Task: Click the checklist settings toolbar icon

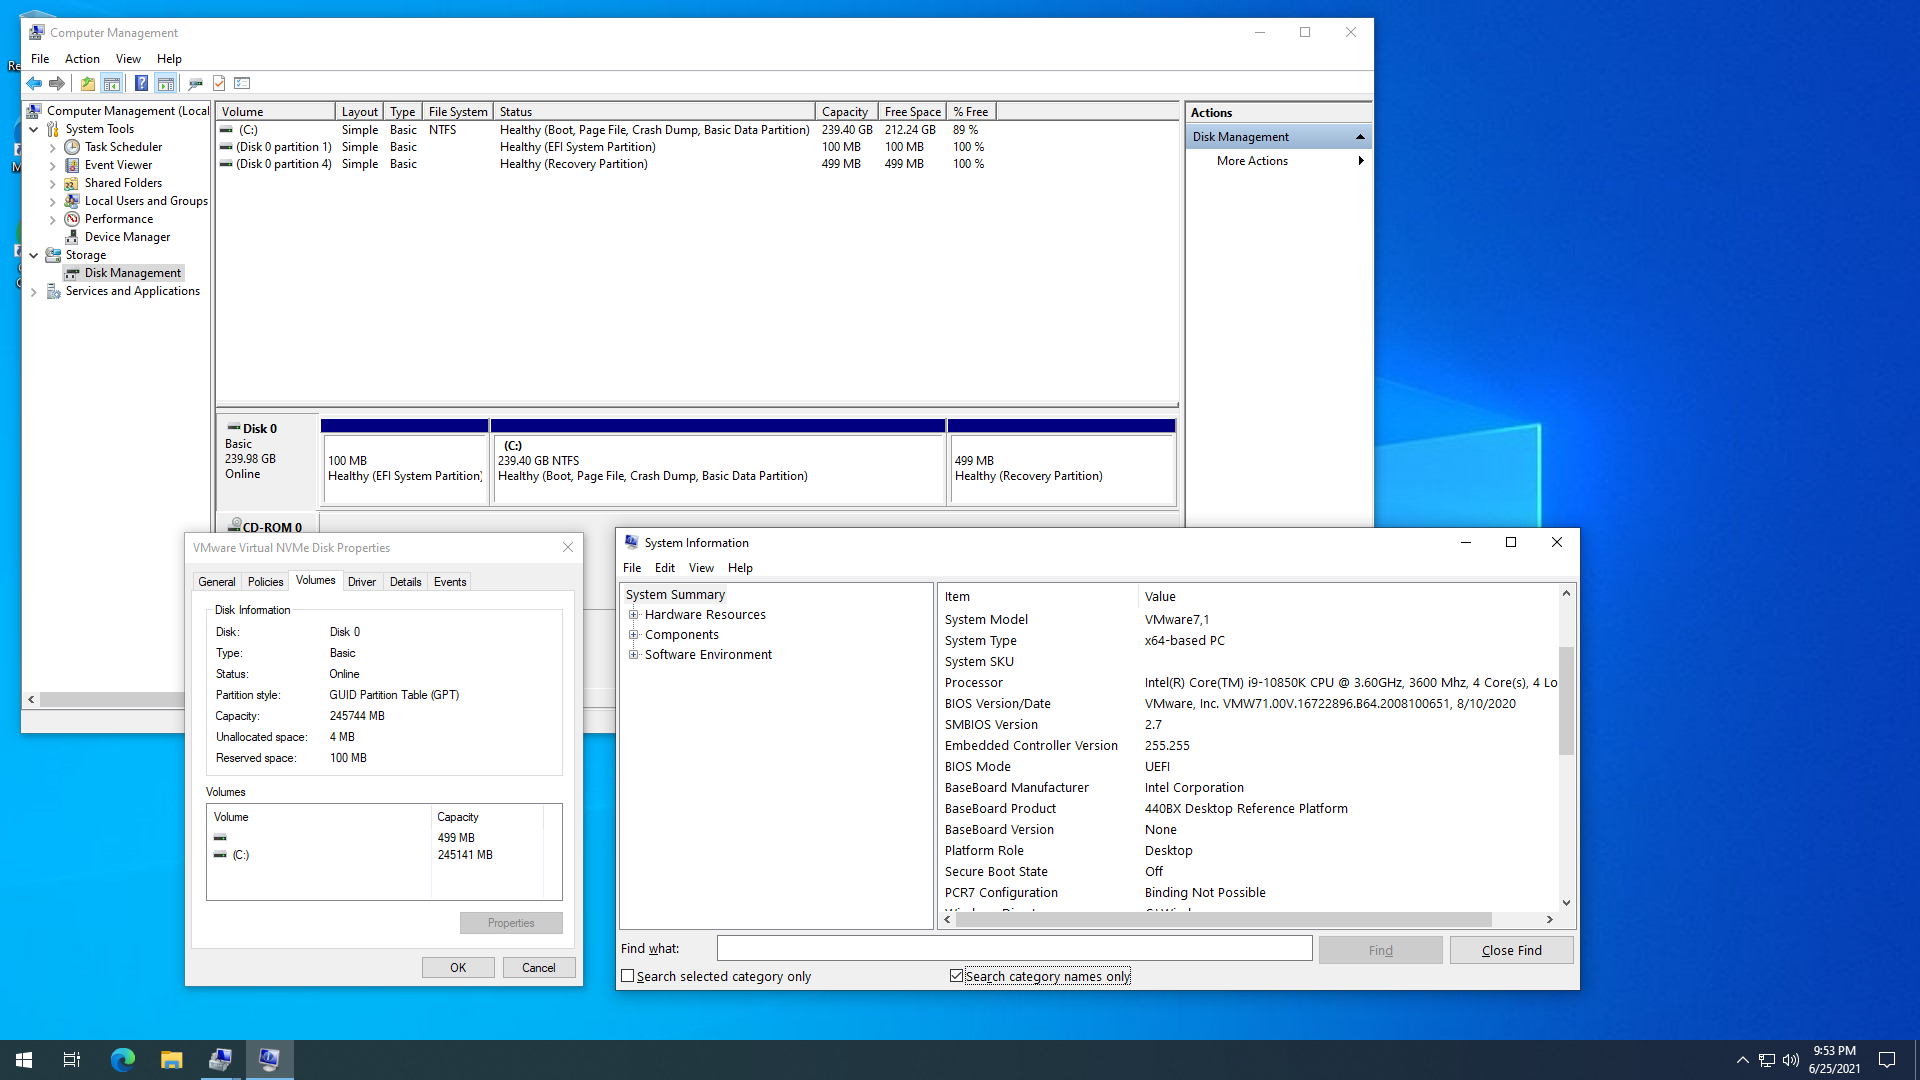Action: pos(242,84)
